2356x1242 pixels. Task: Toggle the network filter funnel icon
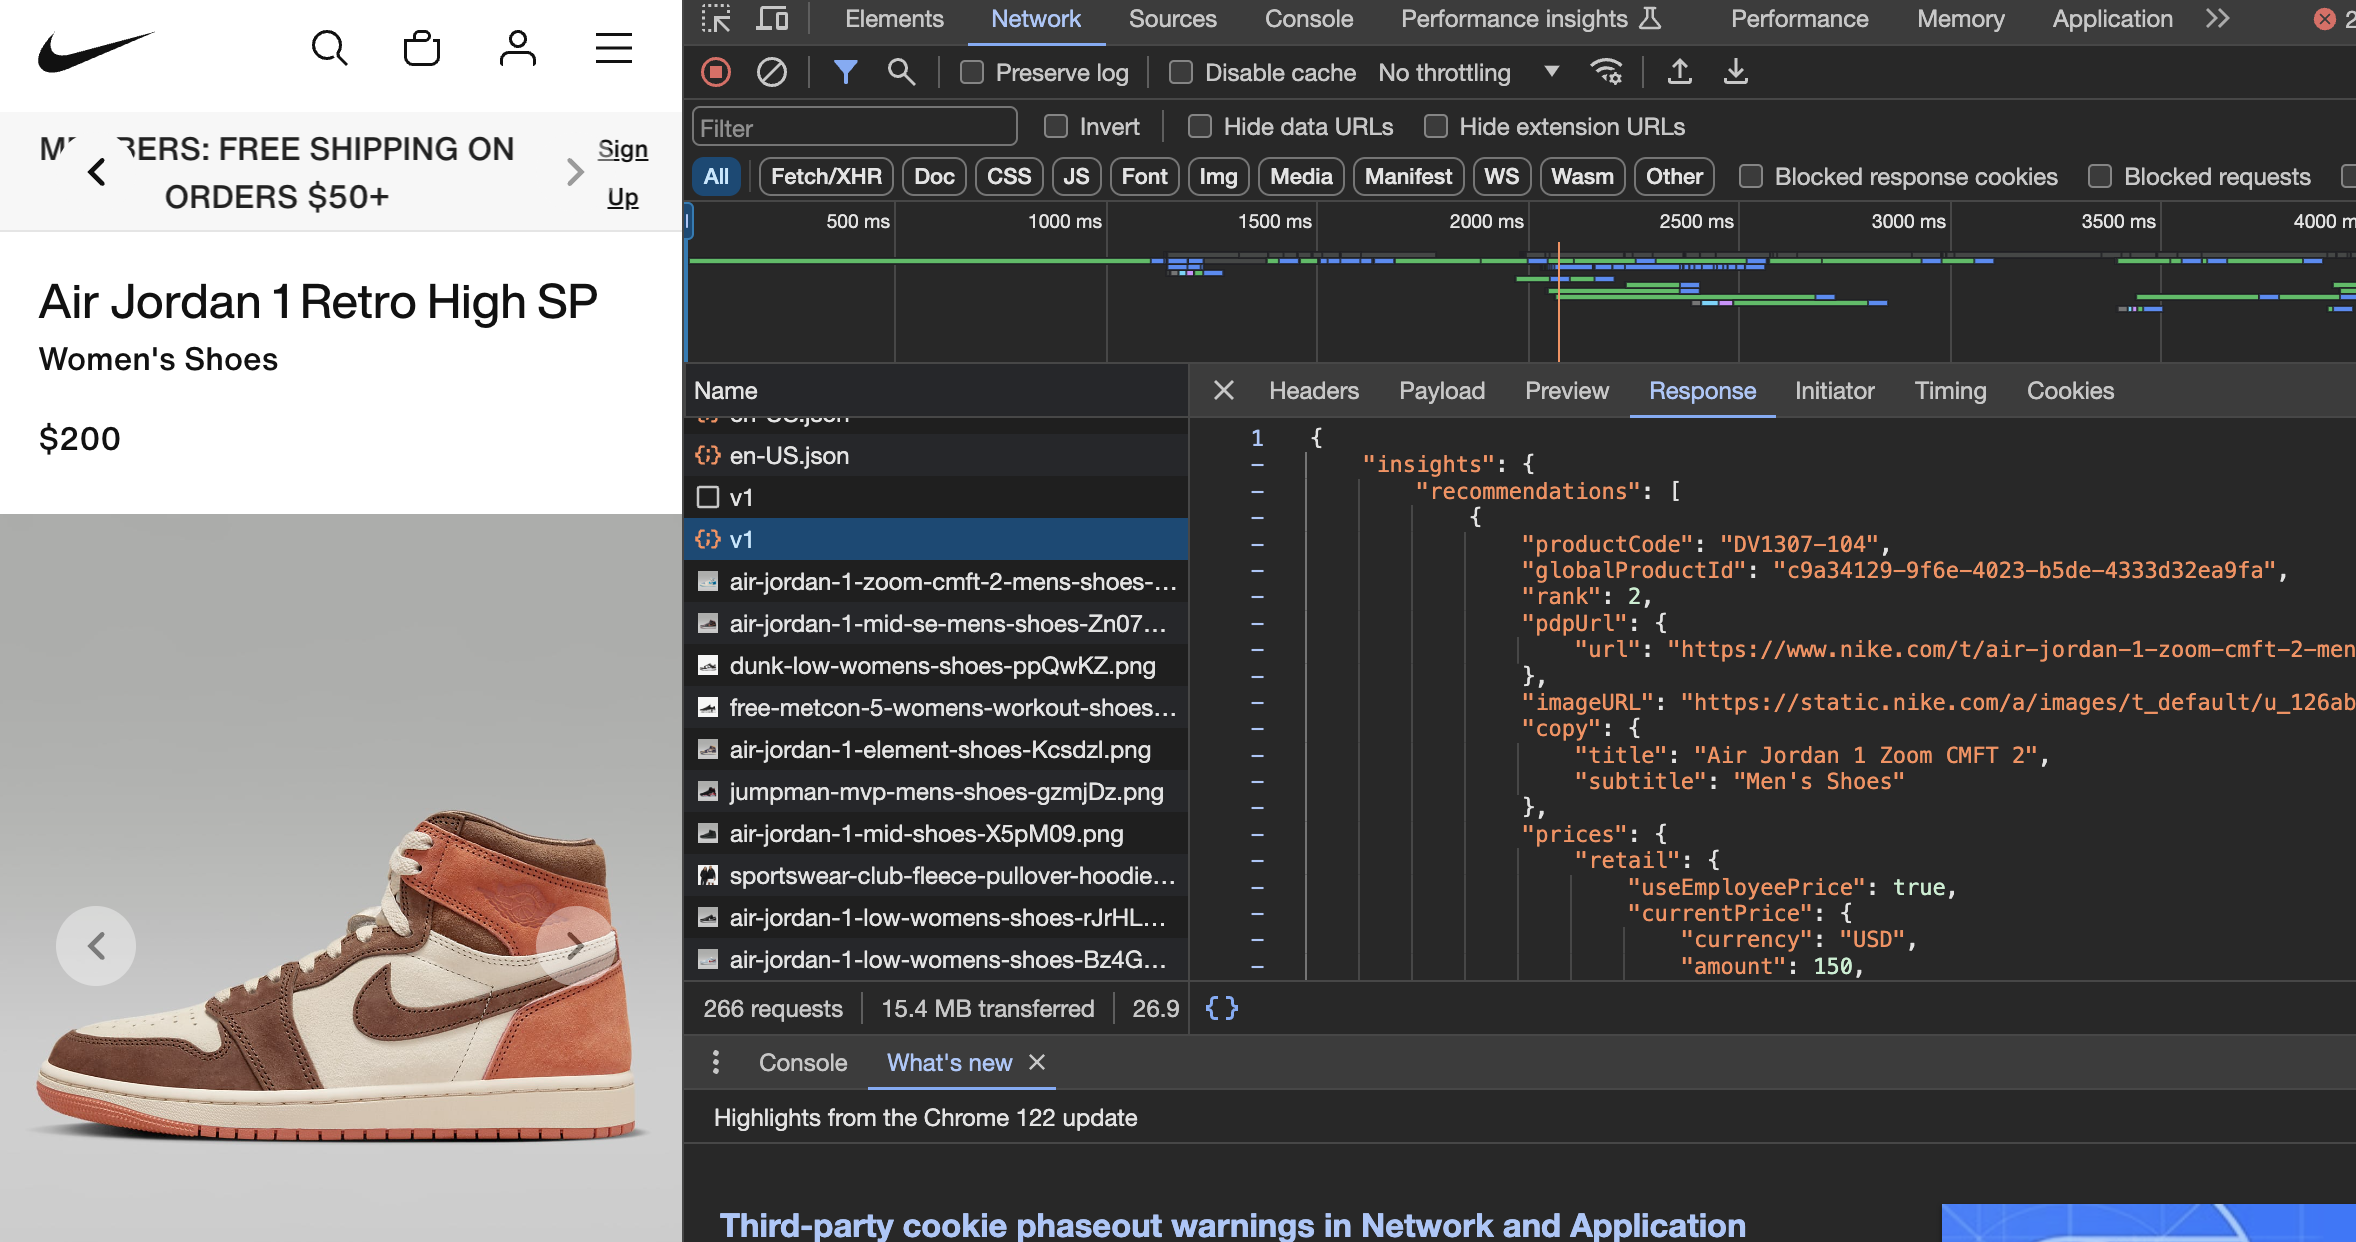[x=845, y=72]
